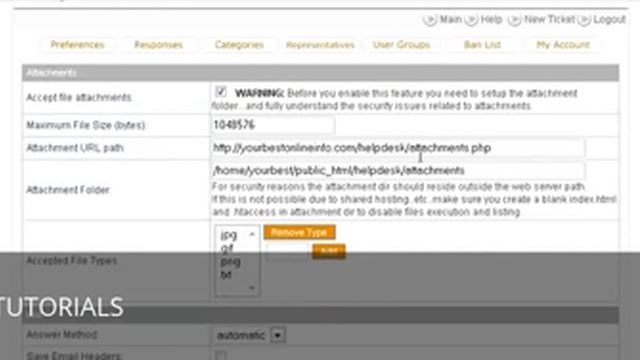The image size is (640, 360).
Task: Open the Help link
Action: (491, 19)
